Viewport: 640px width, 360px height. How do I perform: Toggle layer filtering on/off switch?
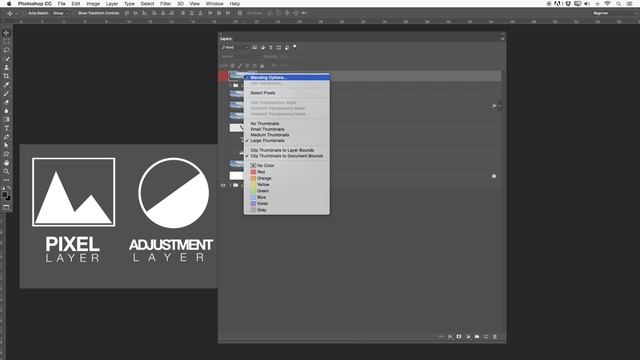(295, 47)
